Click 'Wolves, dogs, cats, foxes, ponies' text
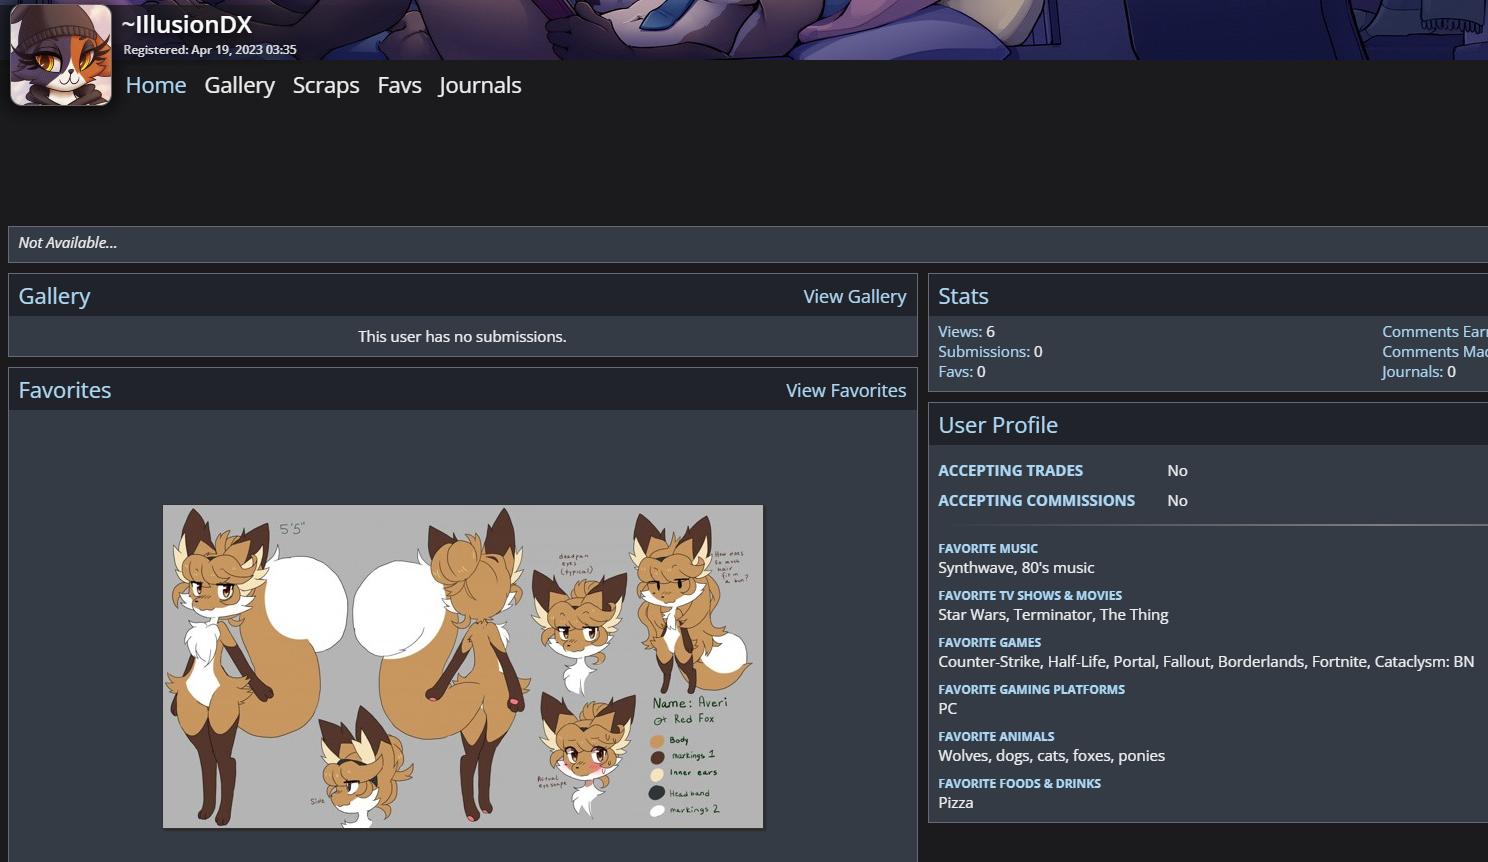This screenshot has height=862, width=1488. [1051, 756]
